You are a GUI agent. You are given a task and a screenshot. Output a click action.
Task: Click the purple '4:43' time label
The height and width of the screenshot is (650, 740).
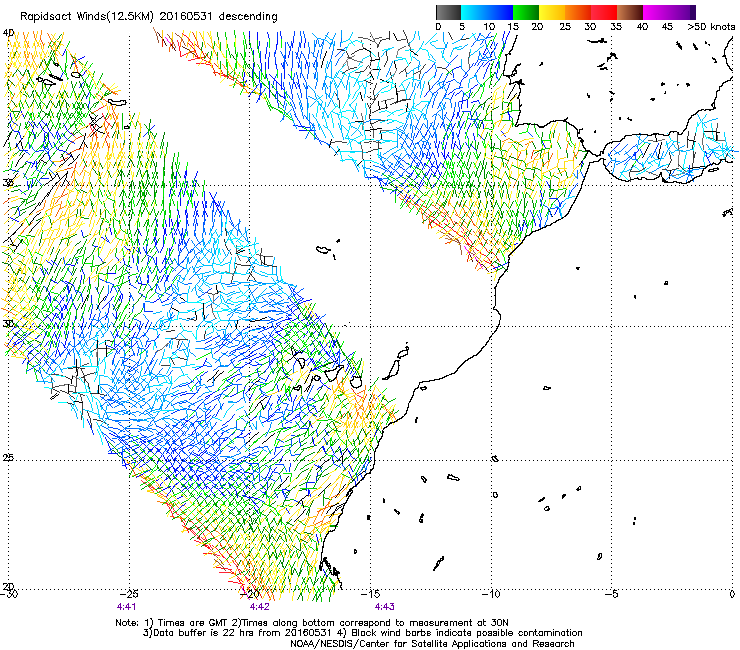pos(385,607)
